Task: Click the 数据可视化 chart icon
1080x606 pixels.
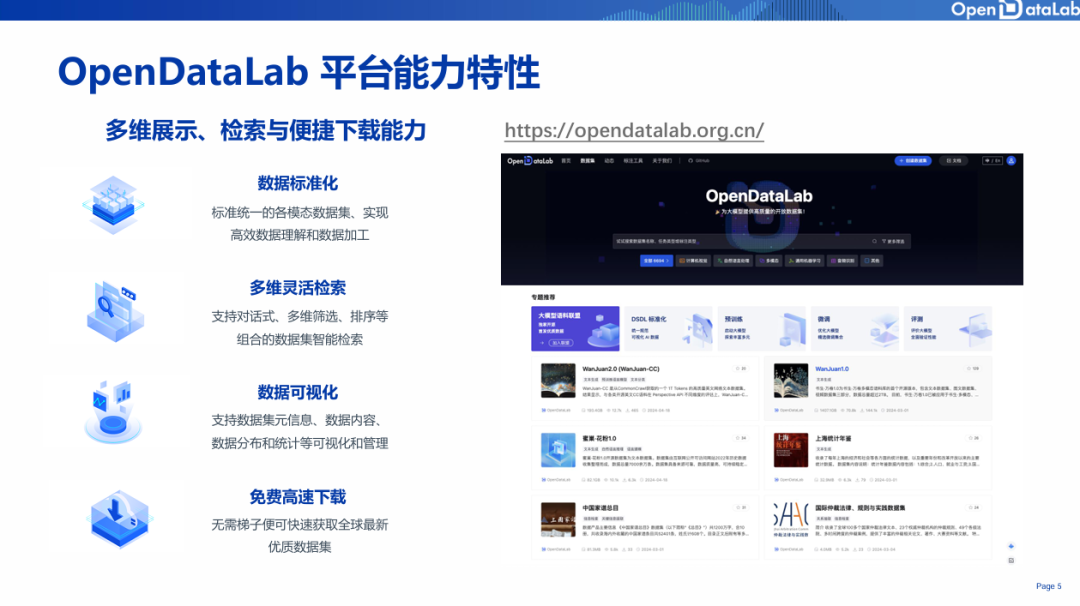Action: point(113,411)
